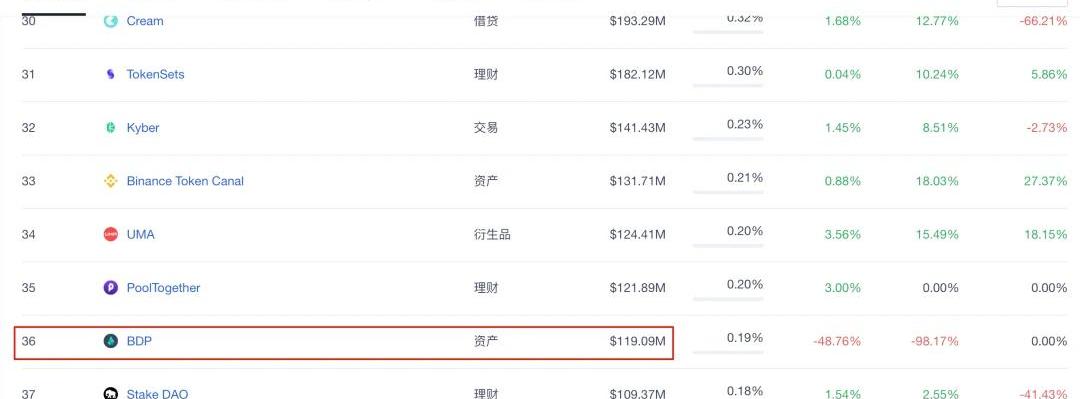The height and width of the screenshot is (399, 1080).
Task: Click the Stake DAO logo icon
Action: (x=110, y=393)
